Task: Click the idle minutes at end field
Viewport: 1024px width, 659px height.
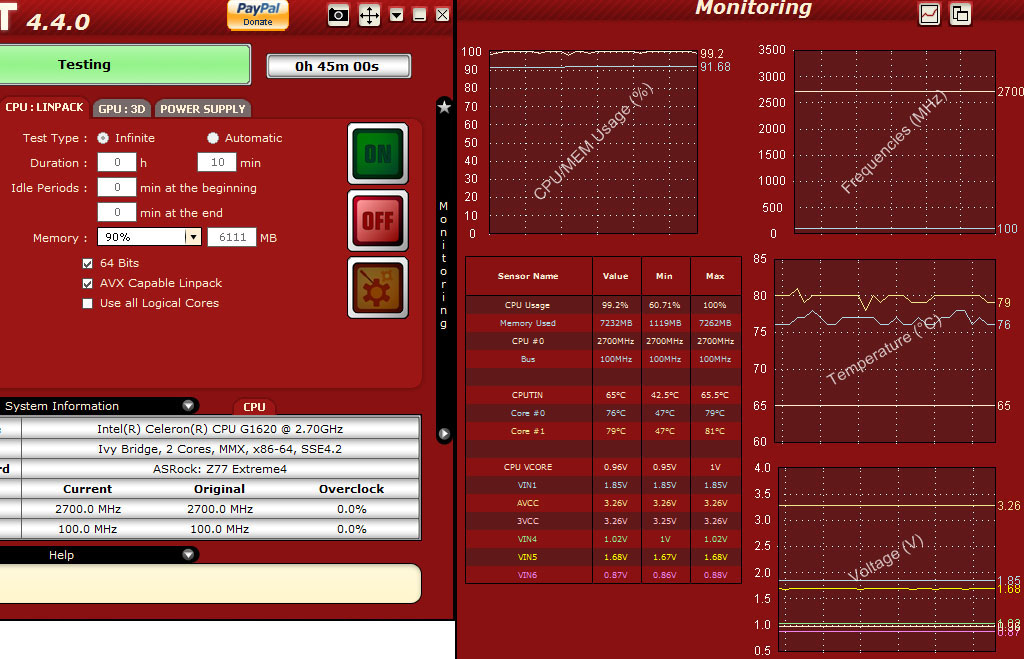Action: click(x=117, y=212)
